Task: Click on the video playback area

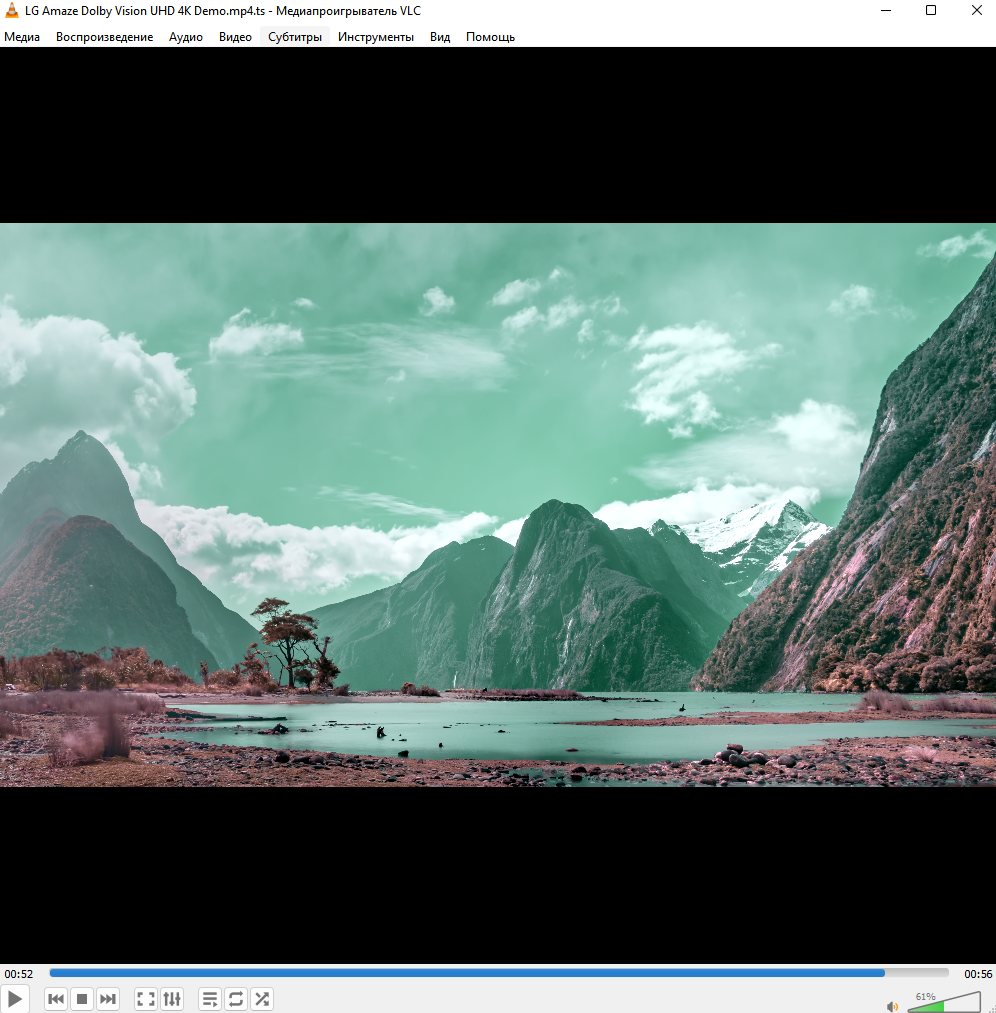Action: tap(498, 505)
